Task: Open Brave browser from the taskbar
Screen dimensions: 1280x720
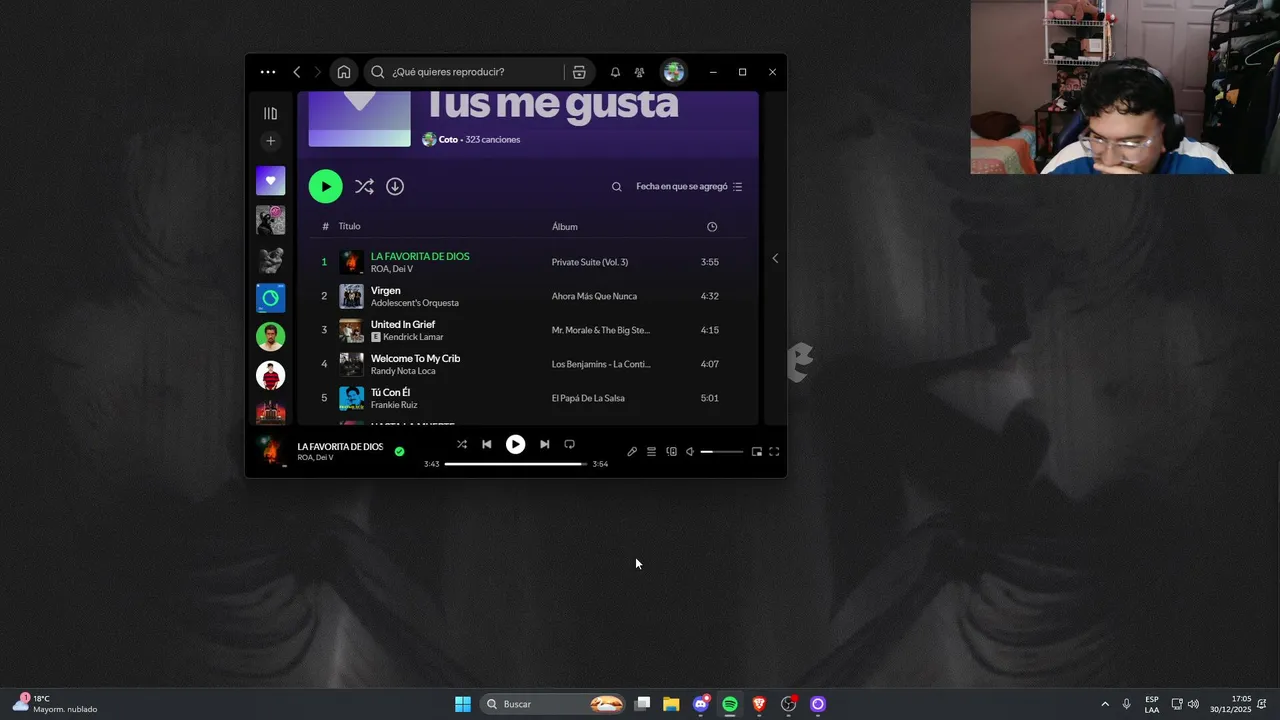Action: pyautogui.click(x=759, y=704)
